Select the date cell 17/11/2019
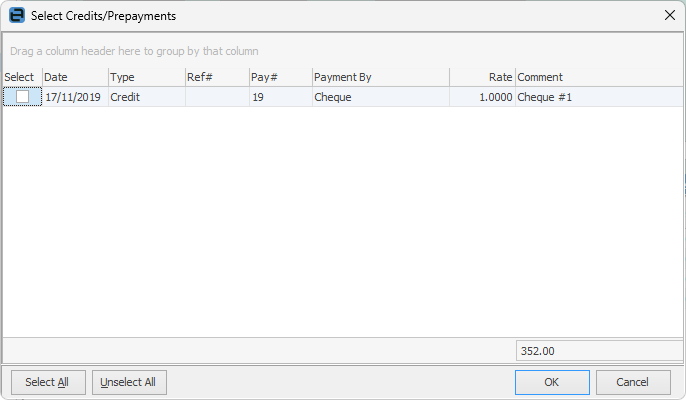The image size is (686, 400). (x=75, y=97)
